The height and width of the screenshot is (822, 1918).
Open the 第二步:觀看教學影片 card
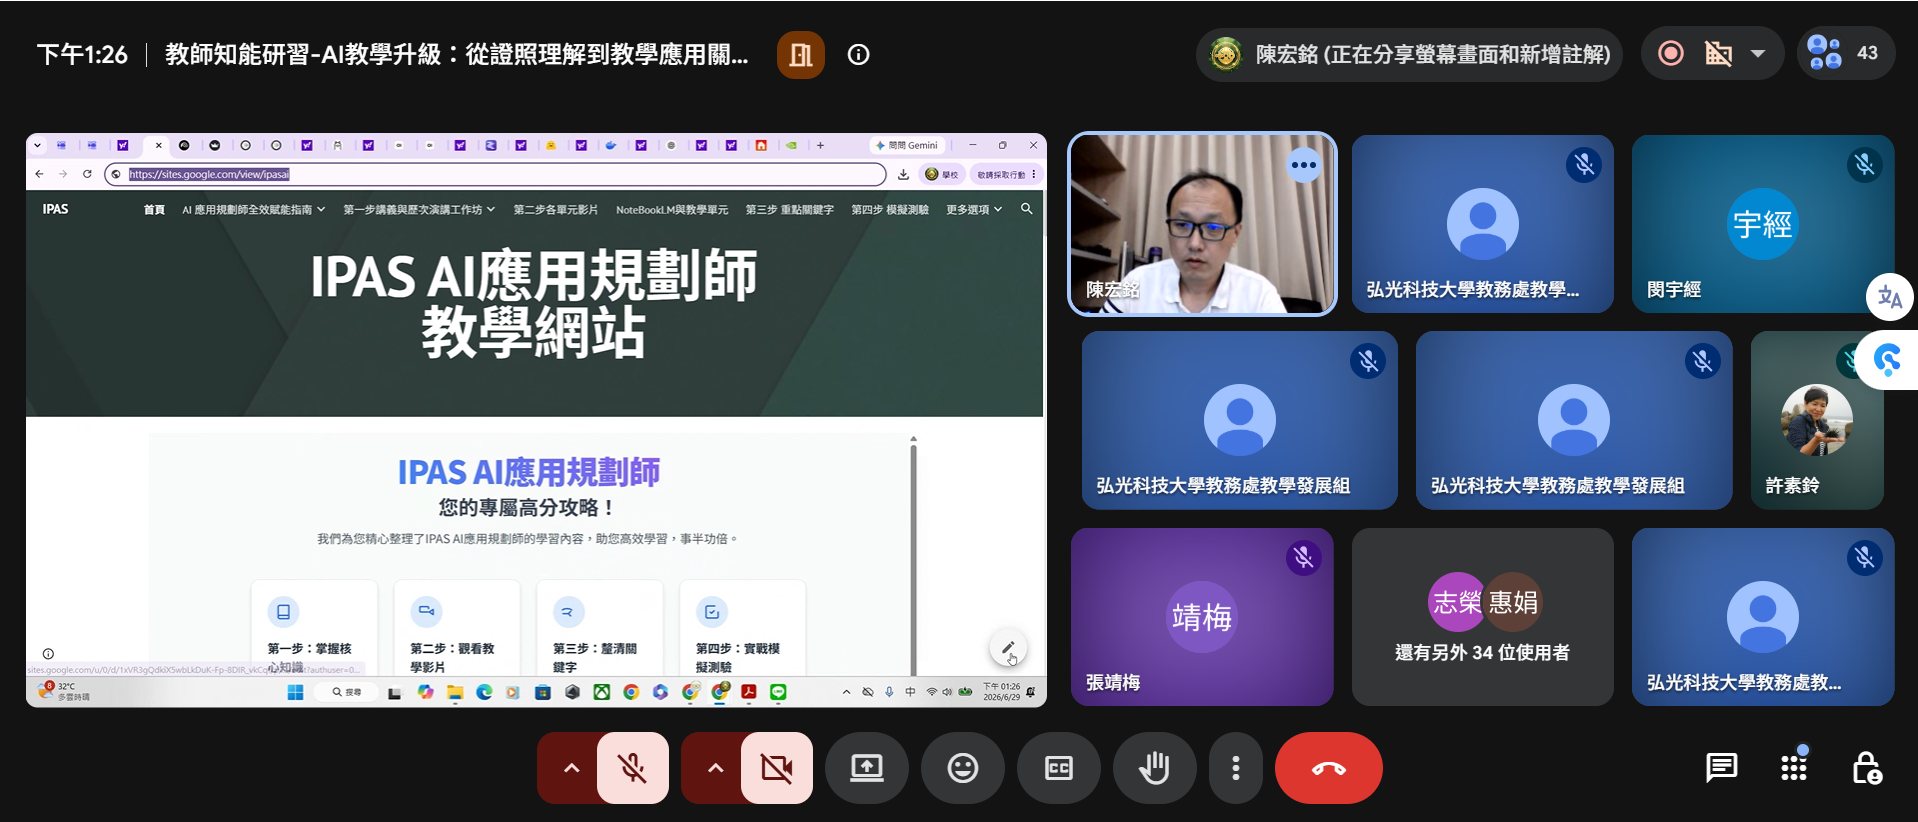(x=457, y=628)
